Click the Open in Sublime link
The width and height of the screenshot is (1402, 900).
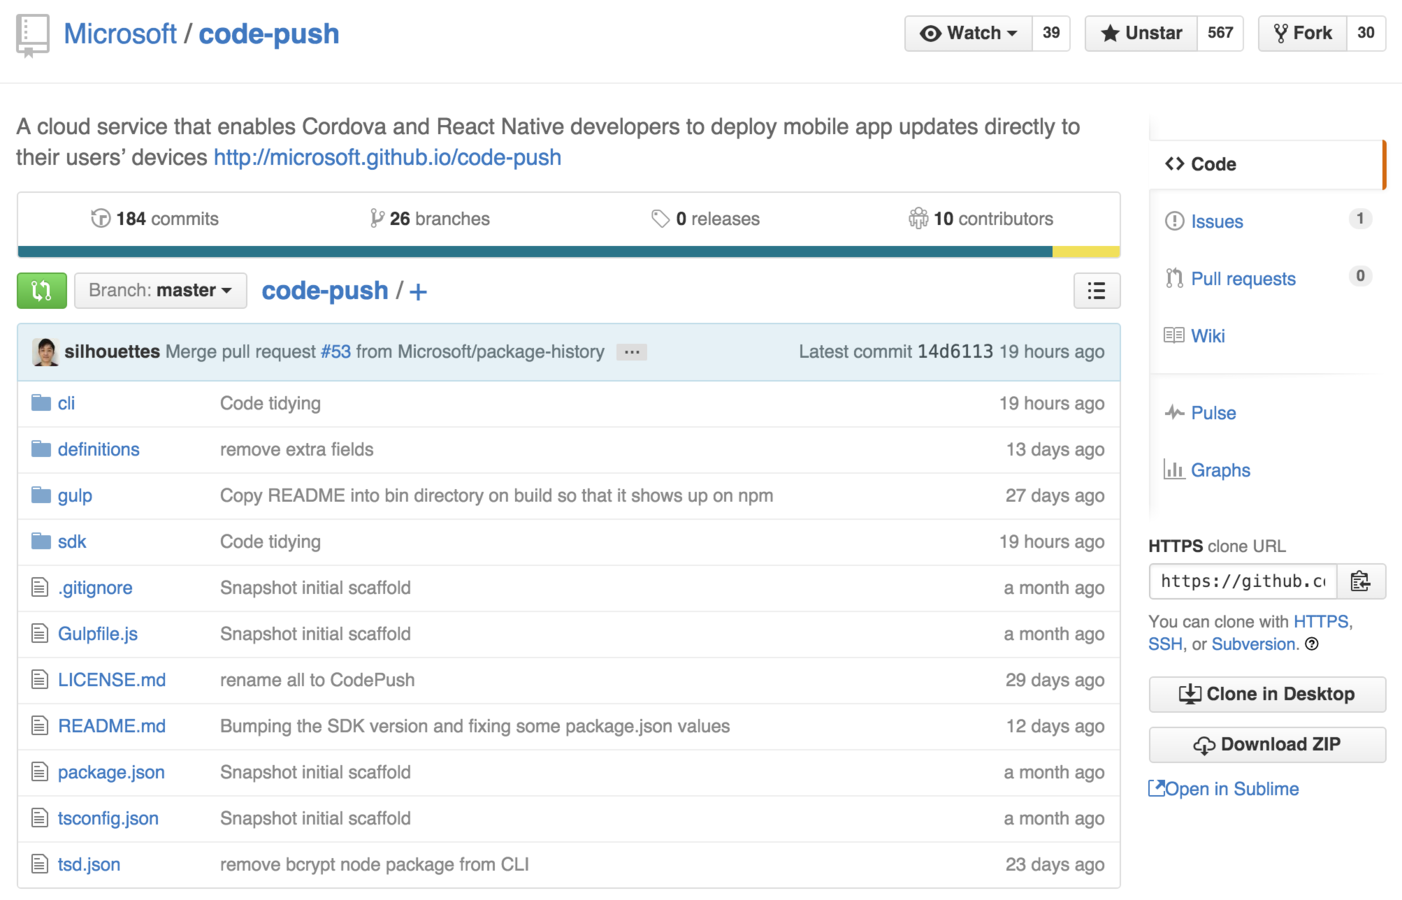point(1224,789)
